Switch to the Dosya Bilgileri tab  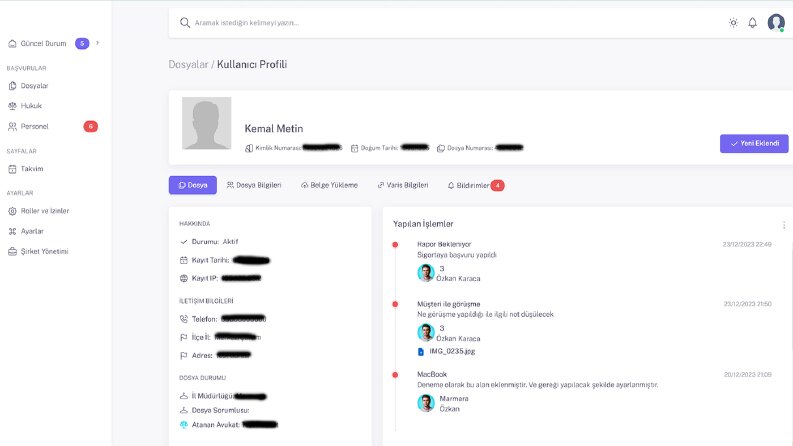(x=254, y=185)
